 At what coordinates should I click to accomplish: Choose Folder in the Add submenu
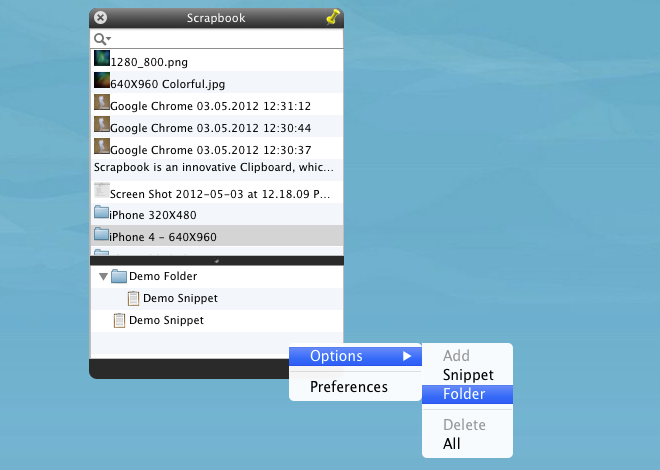point(467,394)
